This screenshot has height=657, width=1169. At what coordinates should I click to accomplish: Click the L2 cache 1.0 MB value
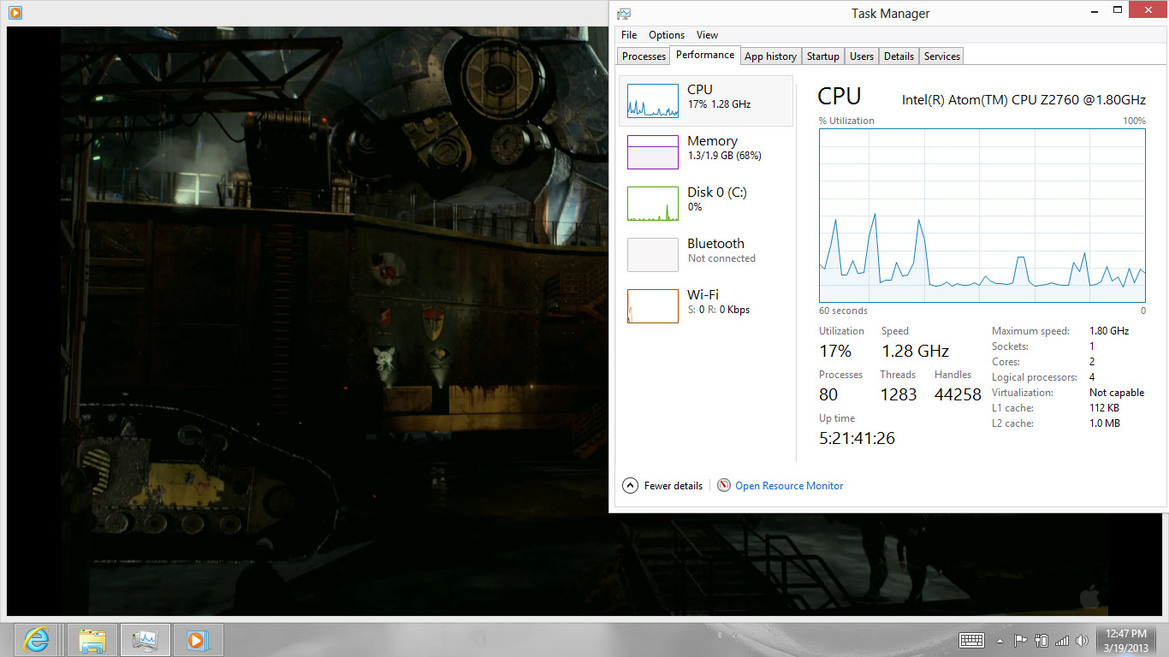1104,423
